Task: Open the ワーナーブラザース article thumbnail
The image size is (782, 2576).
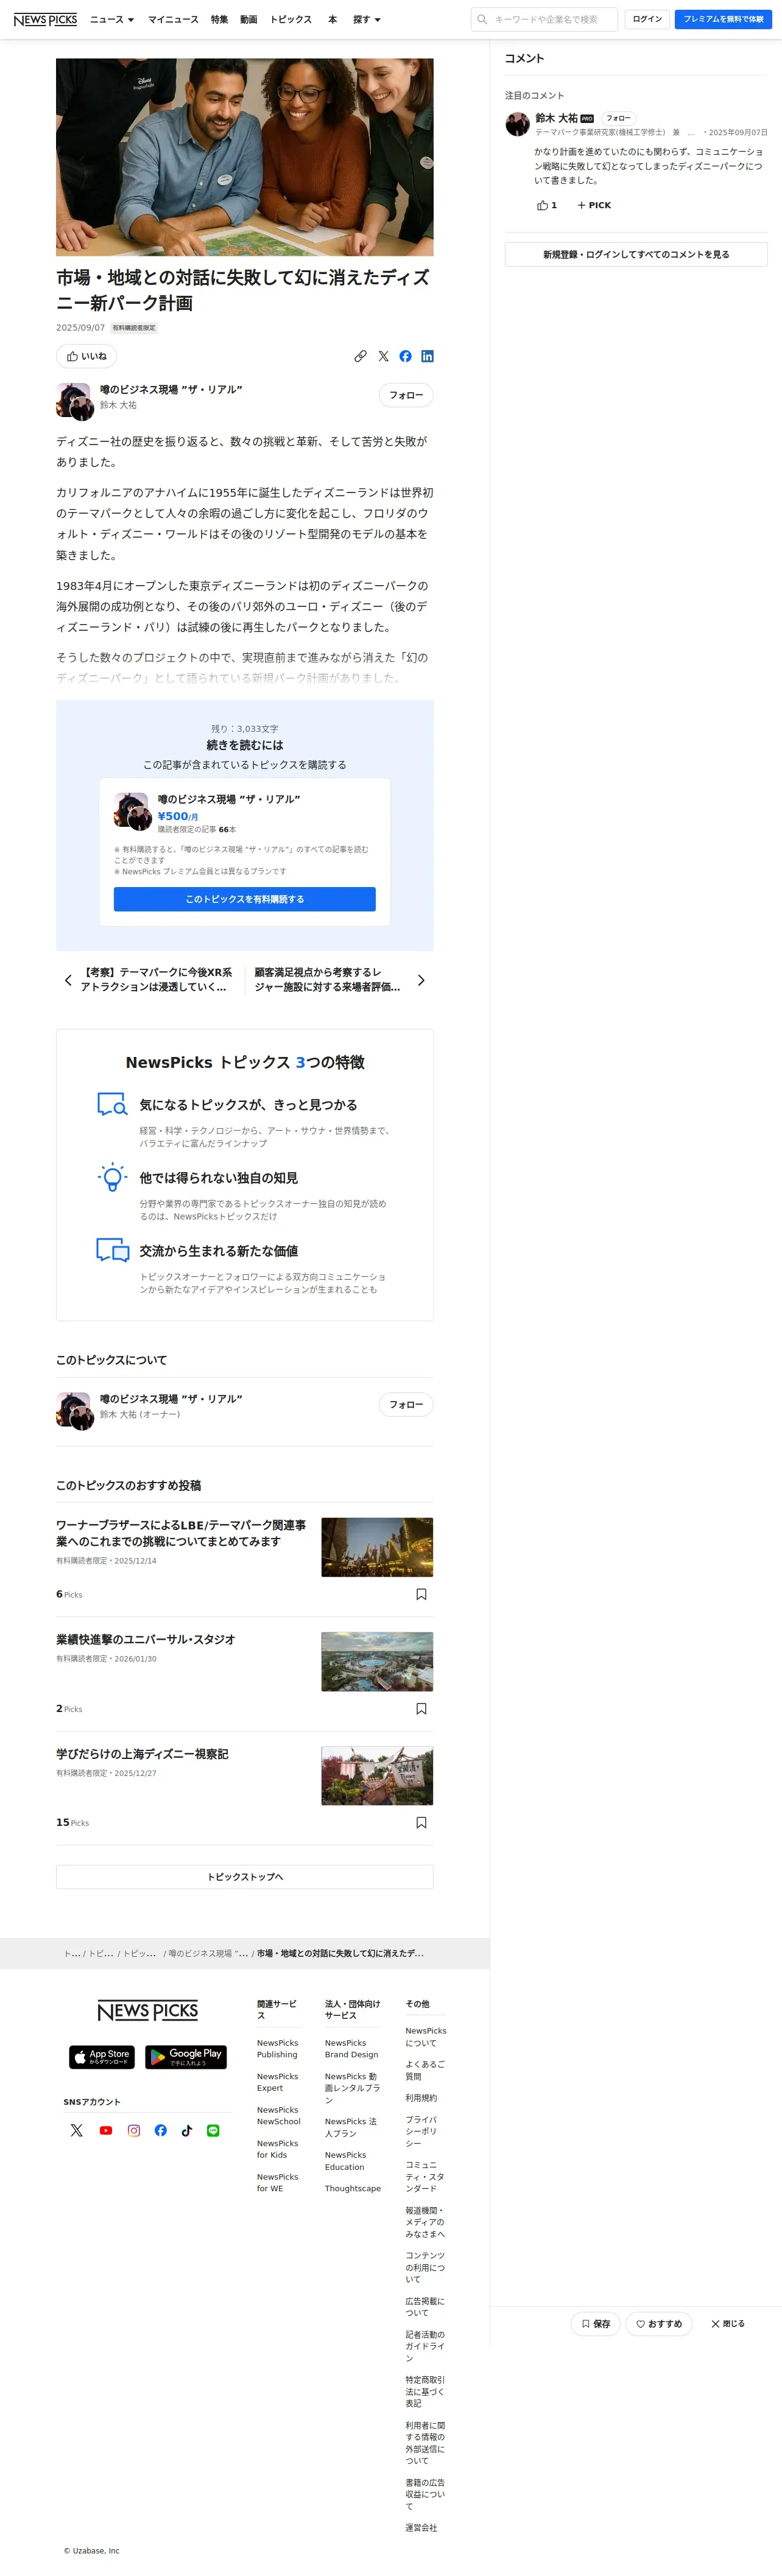Action: point(377,1547)
